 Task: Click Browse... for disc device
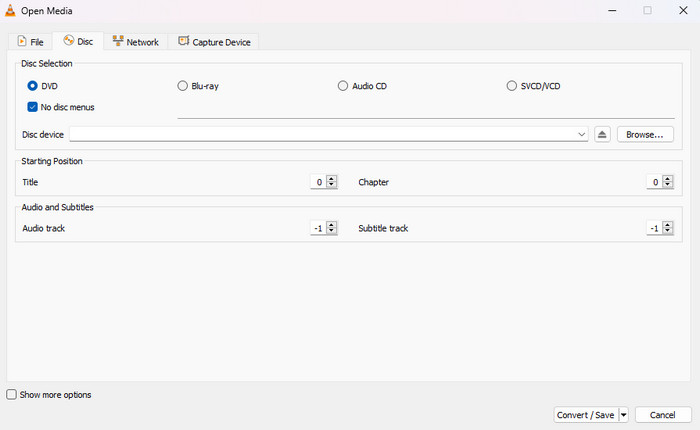click(x=645, y=134)
